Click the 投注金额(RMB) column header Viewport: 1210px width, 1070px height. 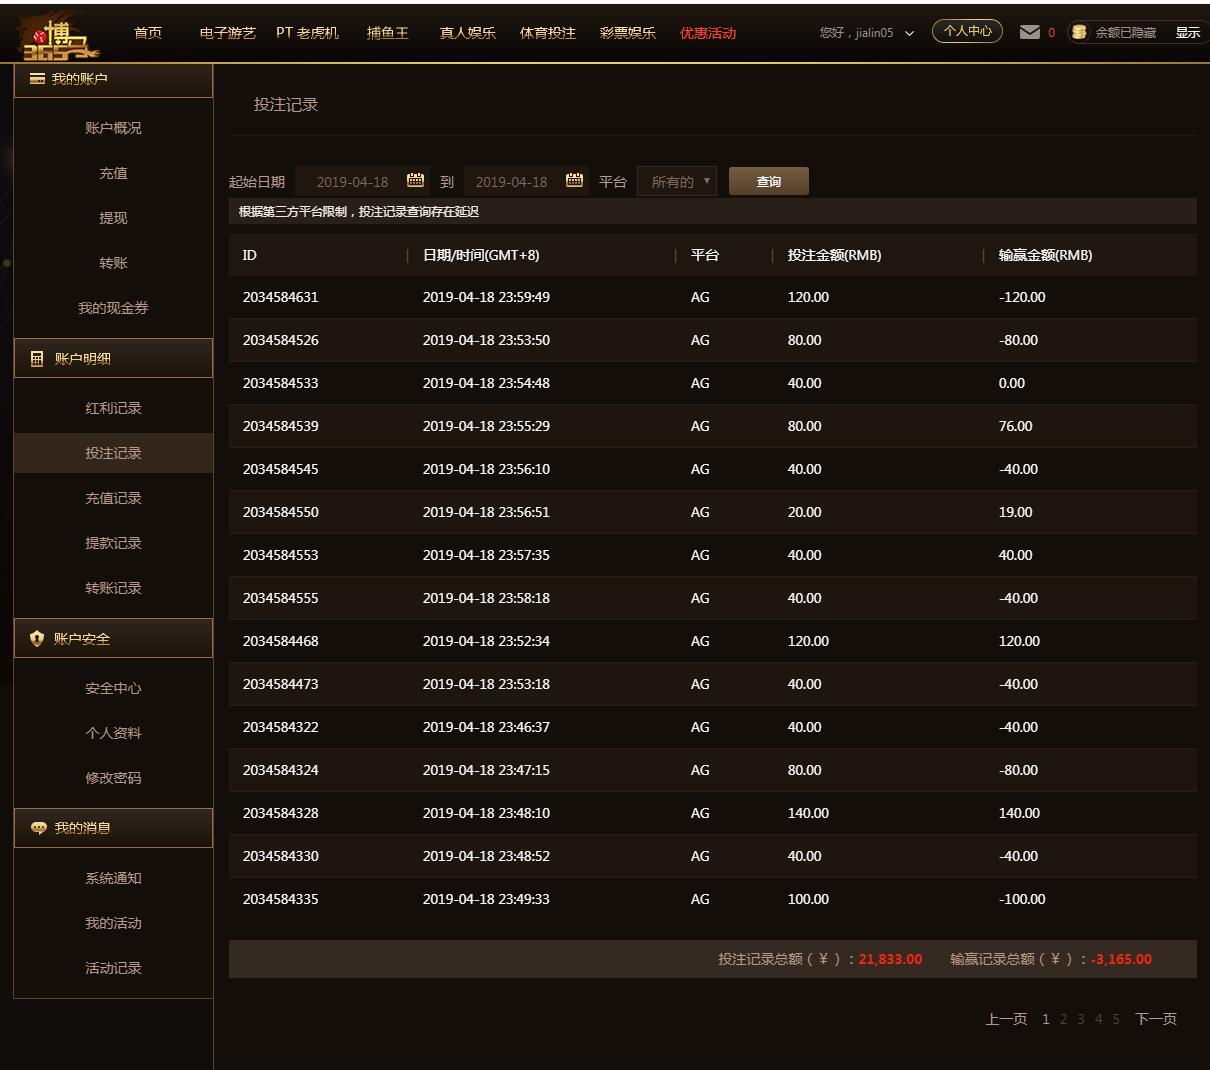834,255
